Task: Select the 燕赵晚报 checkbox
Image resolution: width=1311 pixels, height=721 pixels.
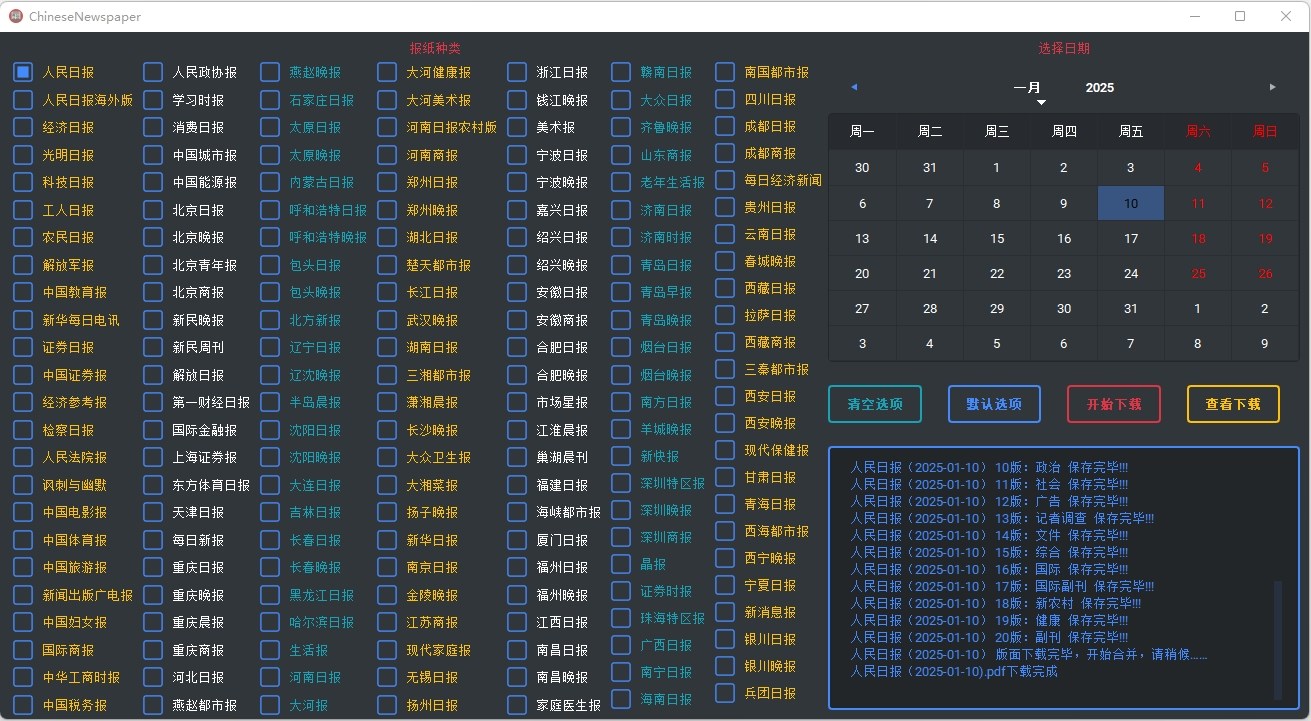Action: pos(270,72)
